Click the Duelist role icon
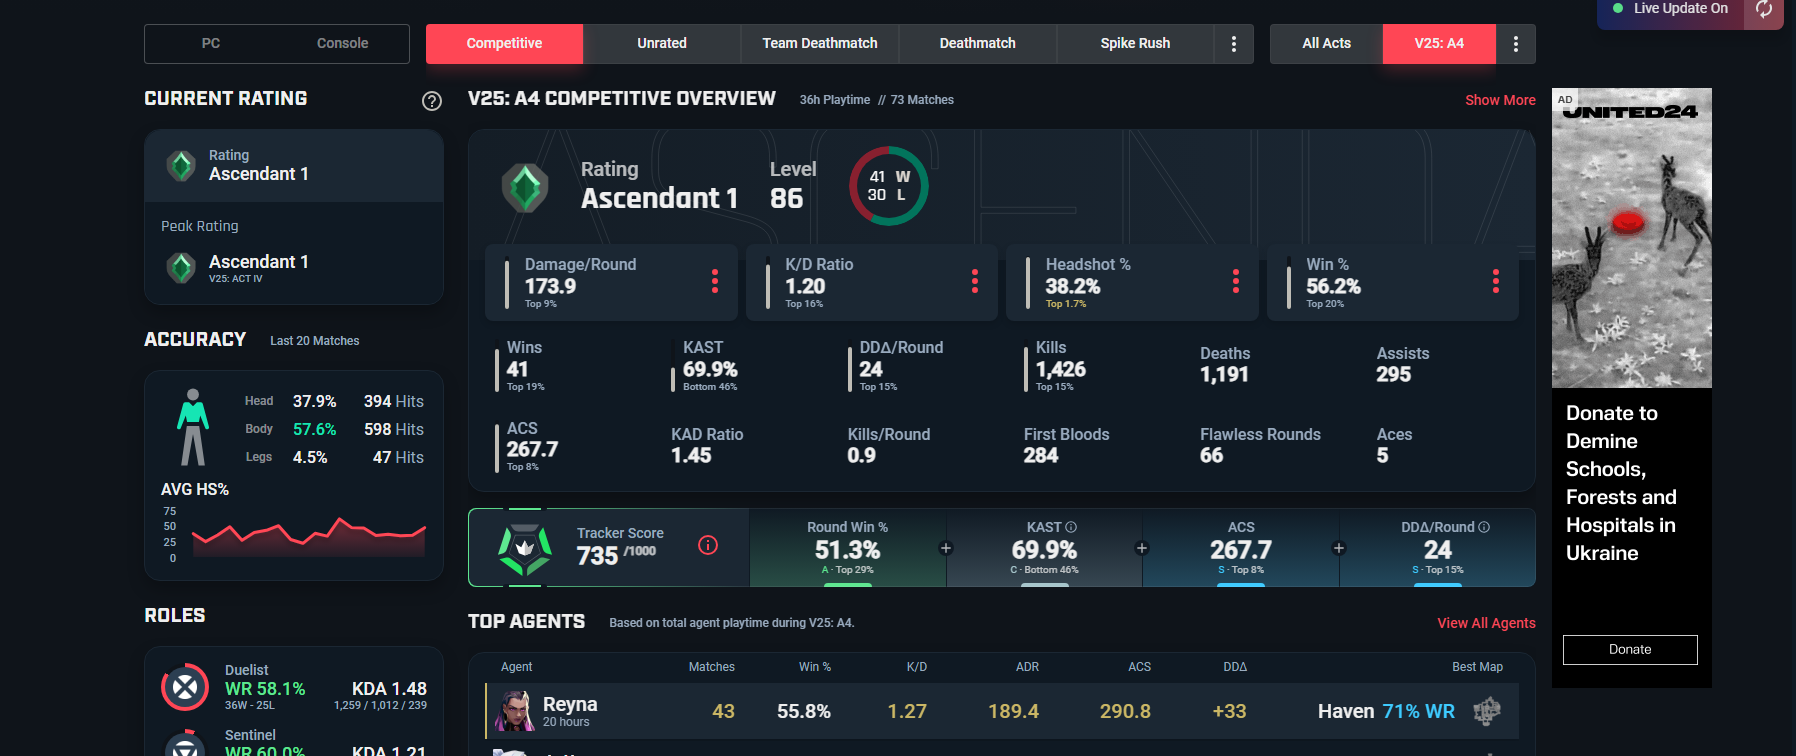 (x=185, y=687)
